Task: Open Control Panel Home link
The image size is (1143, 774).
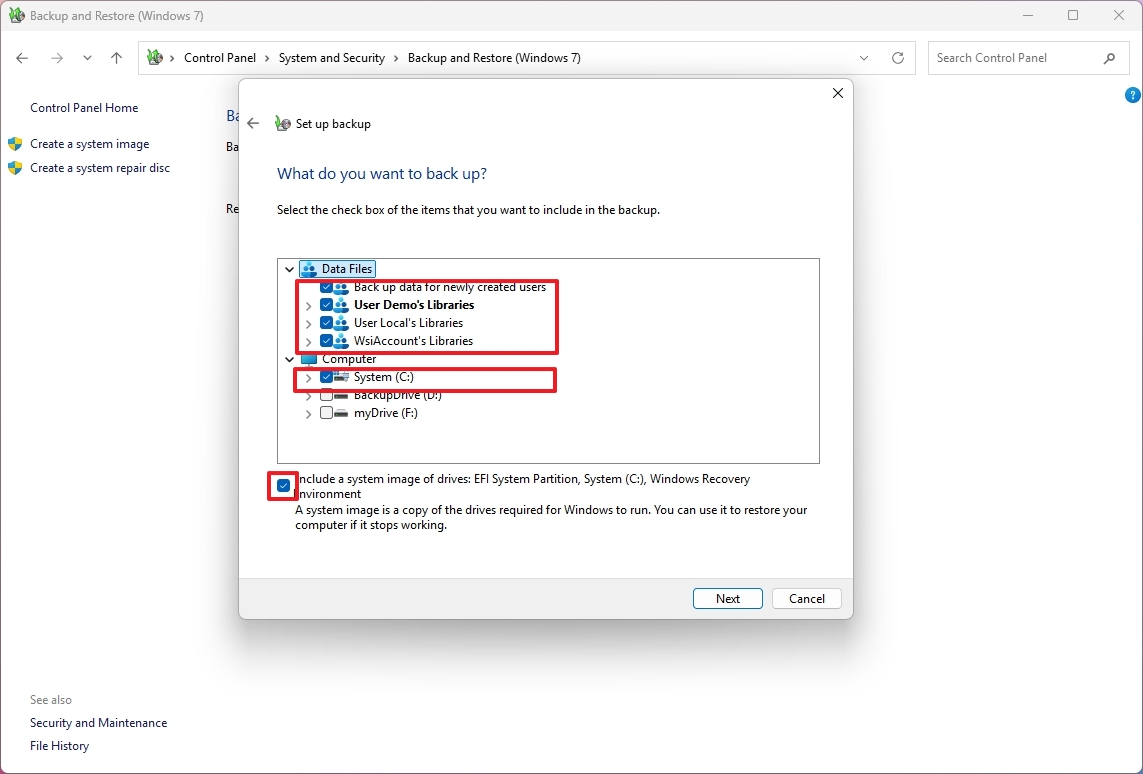Action: tap(84, 108)
